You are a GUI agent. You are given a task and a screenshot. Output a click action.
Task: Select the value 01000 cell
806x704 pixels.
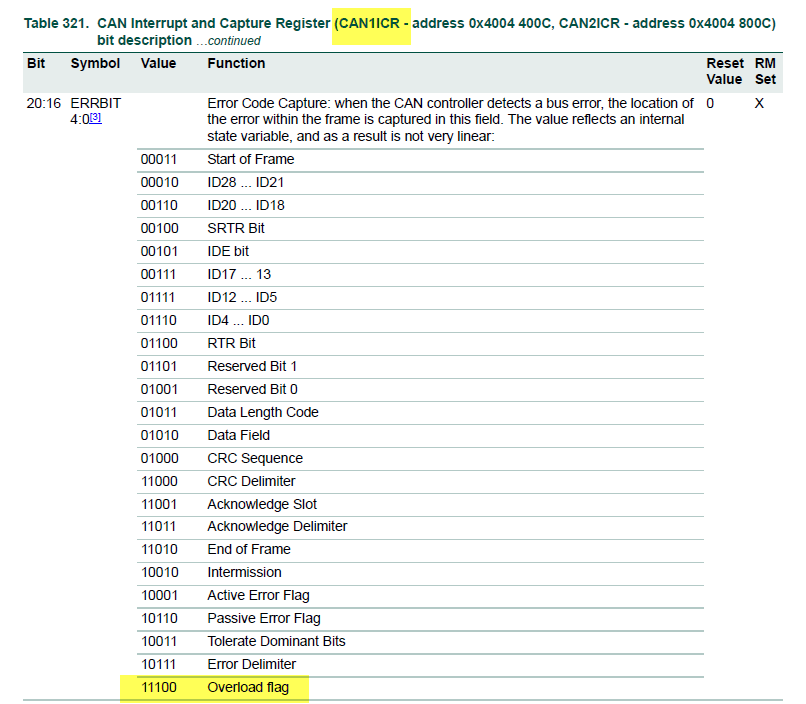click(x=159, y=458)
